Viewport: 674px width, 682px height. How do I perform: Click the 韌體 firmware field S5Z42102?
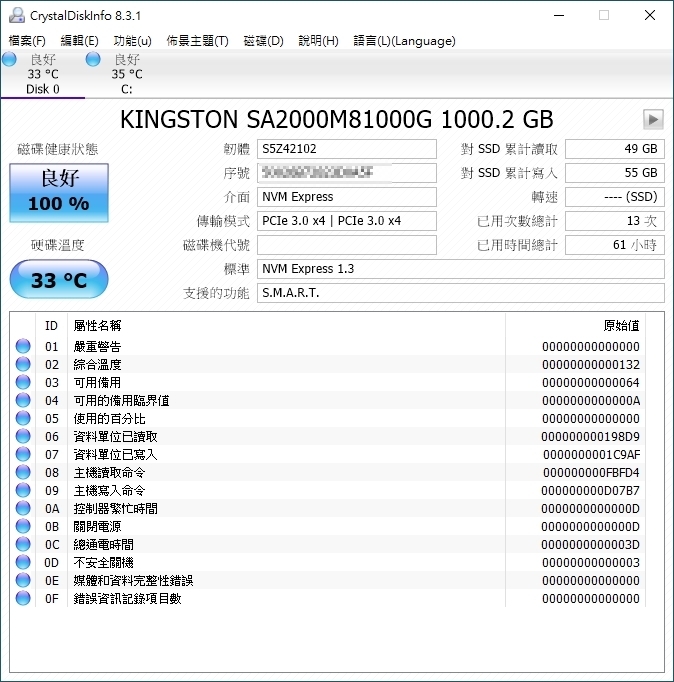coord(347,149)
